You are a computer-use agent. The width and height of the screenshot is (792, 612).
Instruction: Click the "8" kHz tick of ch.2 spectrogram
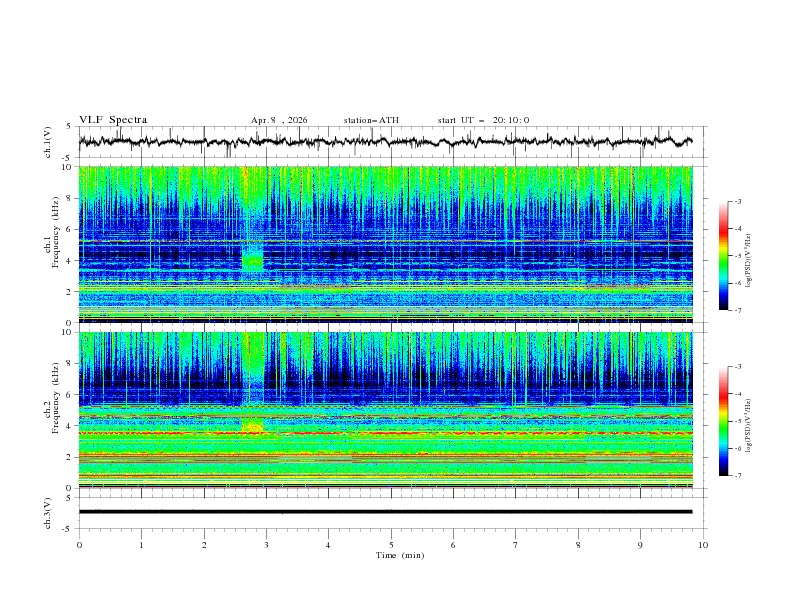(x=71, y=364)
